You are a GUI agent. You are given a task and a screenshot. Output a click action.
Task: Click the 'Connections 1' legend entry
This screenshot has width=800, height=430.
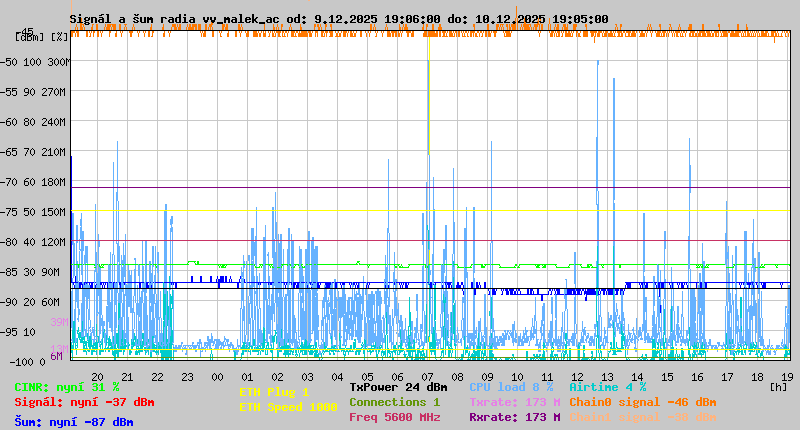394,402
